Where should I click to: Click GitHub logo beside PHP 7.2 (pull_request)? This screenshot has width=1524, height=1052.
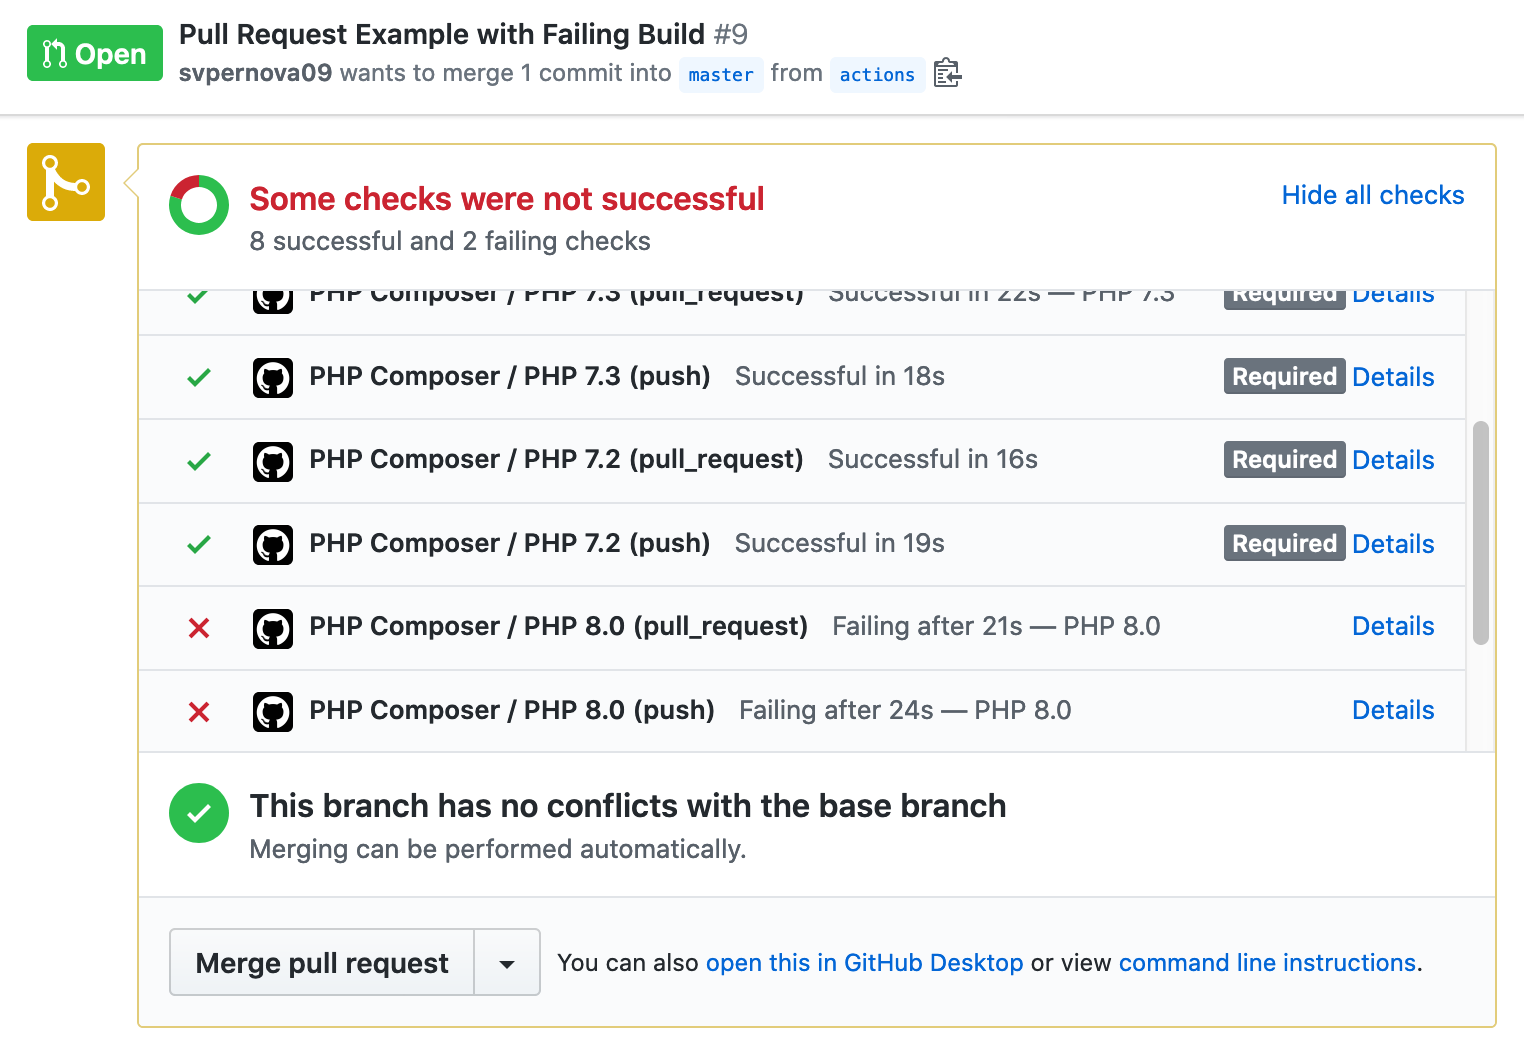click(273, 461)
